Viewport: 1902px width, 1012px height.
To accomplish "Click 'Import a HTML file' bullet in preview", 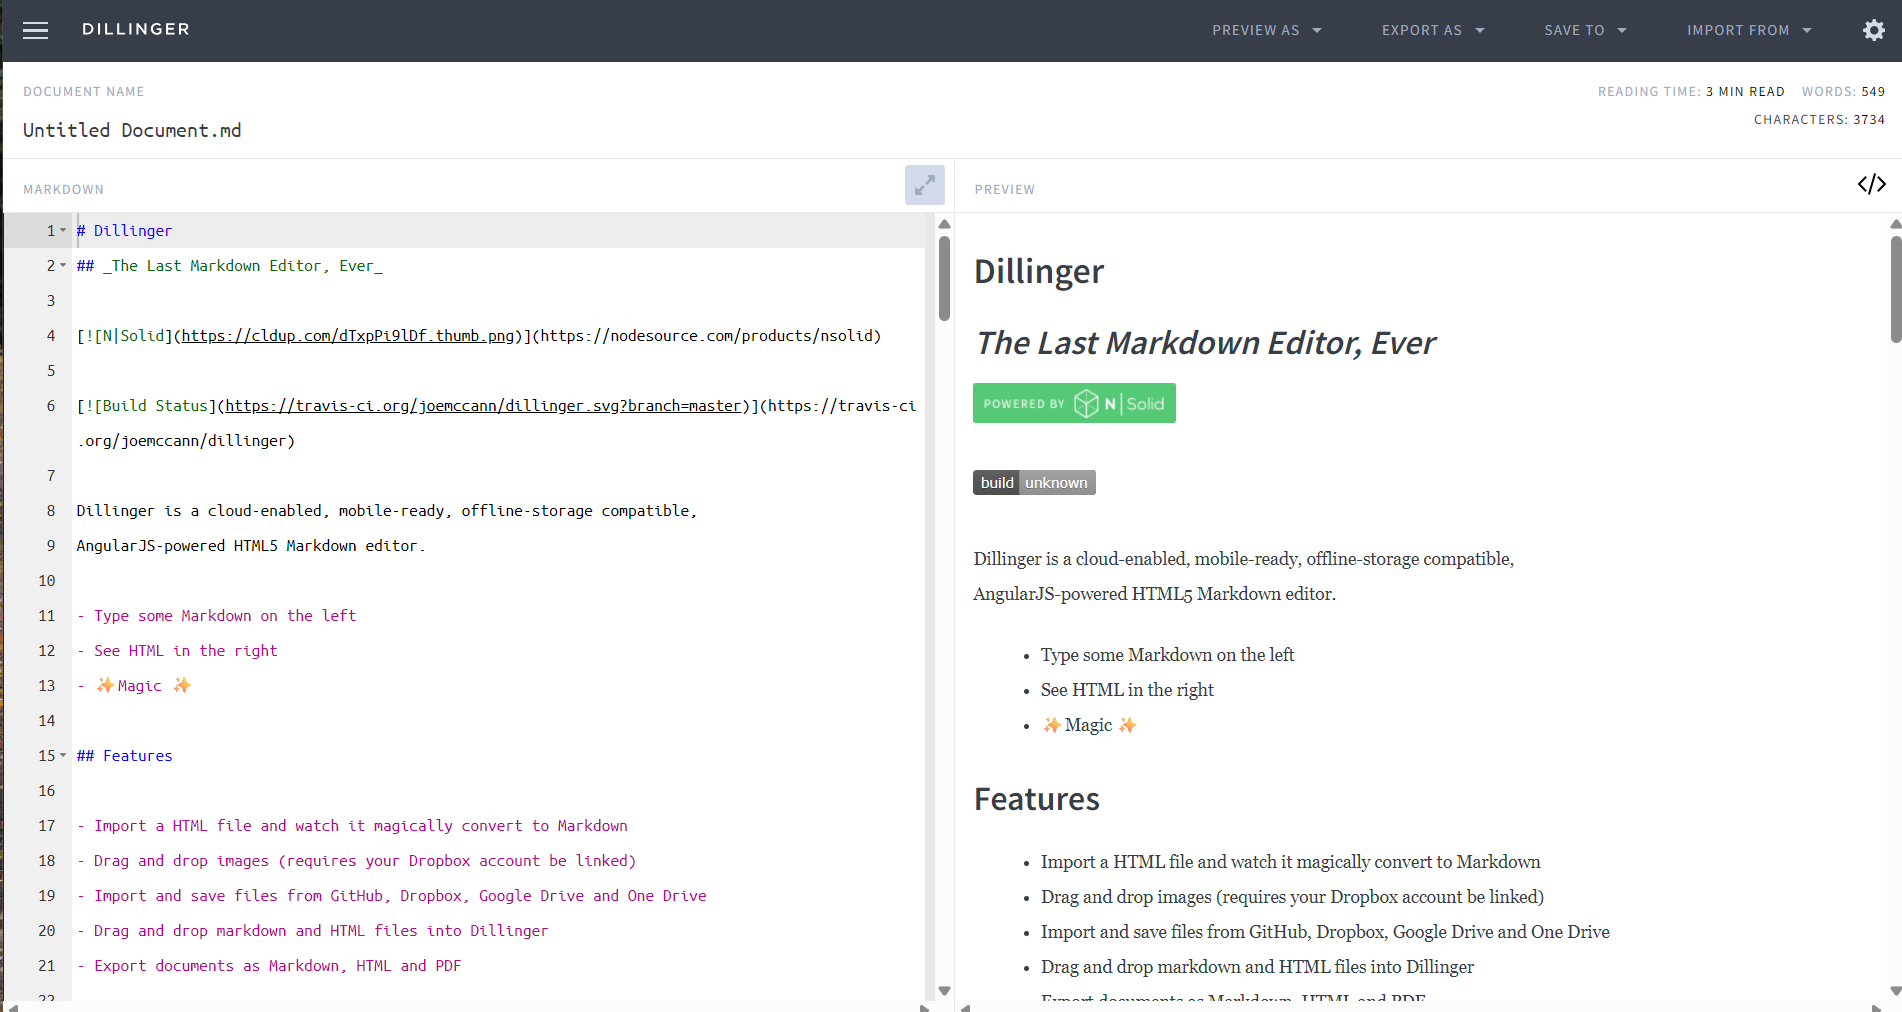I will [x=1290, y=862].
